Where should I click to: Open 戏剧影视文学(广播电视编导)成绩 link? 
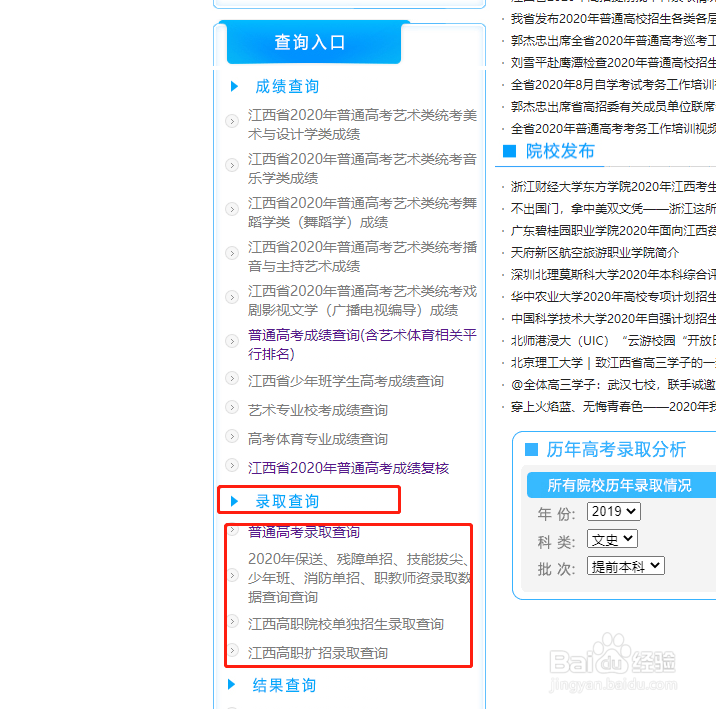[362, 300]
